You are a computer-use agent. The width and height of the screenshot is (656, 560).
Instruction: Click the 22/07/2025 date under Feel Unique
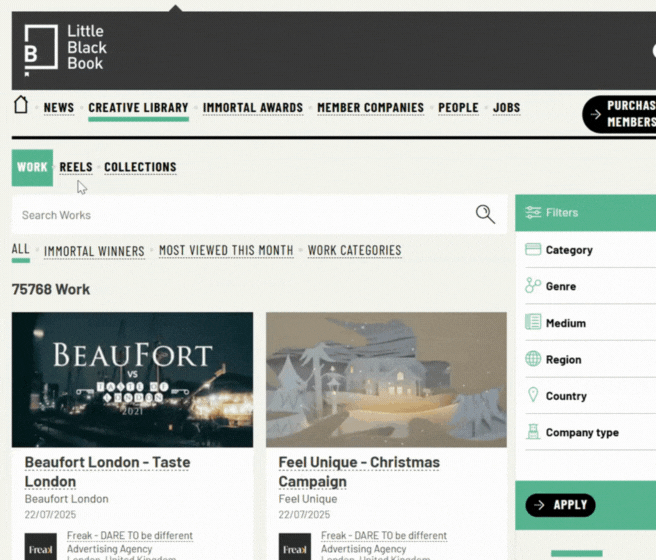click(x=304, y=514)
